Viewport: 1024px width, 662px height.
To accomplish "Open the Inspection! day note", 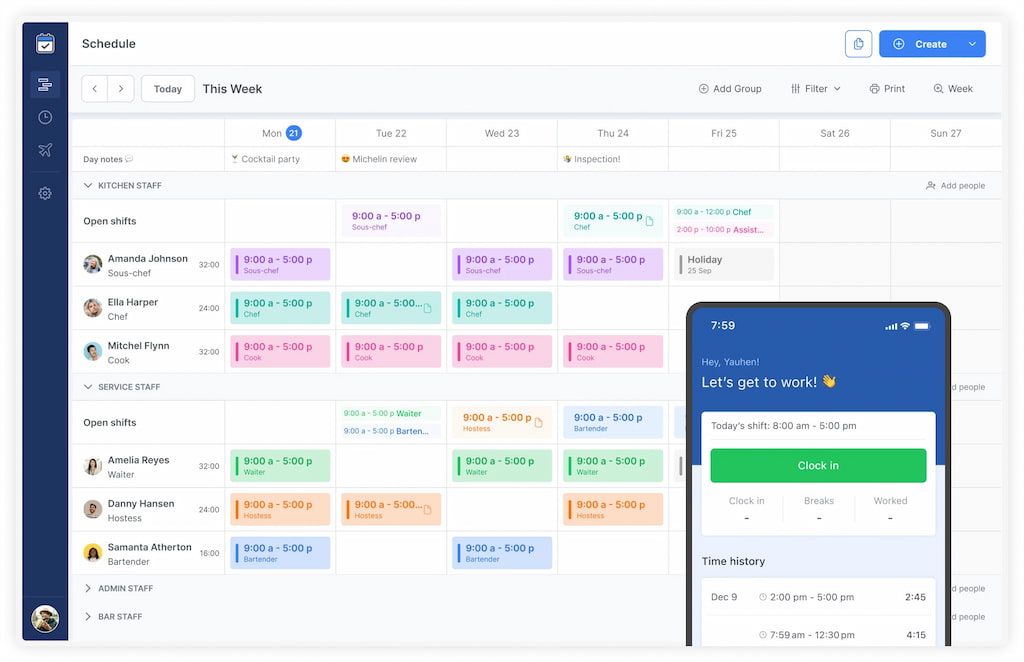I will click(592, 159).
